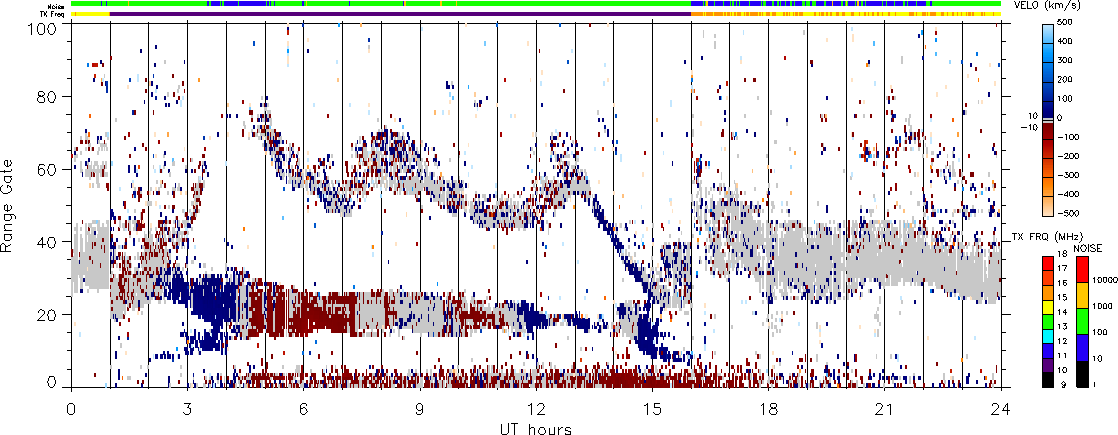Click the 12 tick label on the UT hours axis
This screenshot has width=1118, height=435.
(536, 407)
